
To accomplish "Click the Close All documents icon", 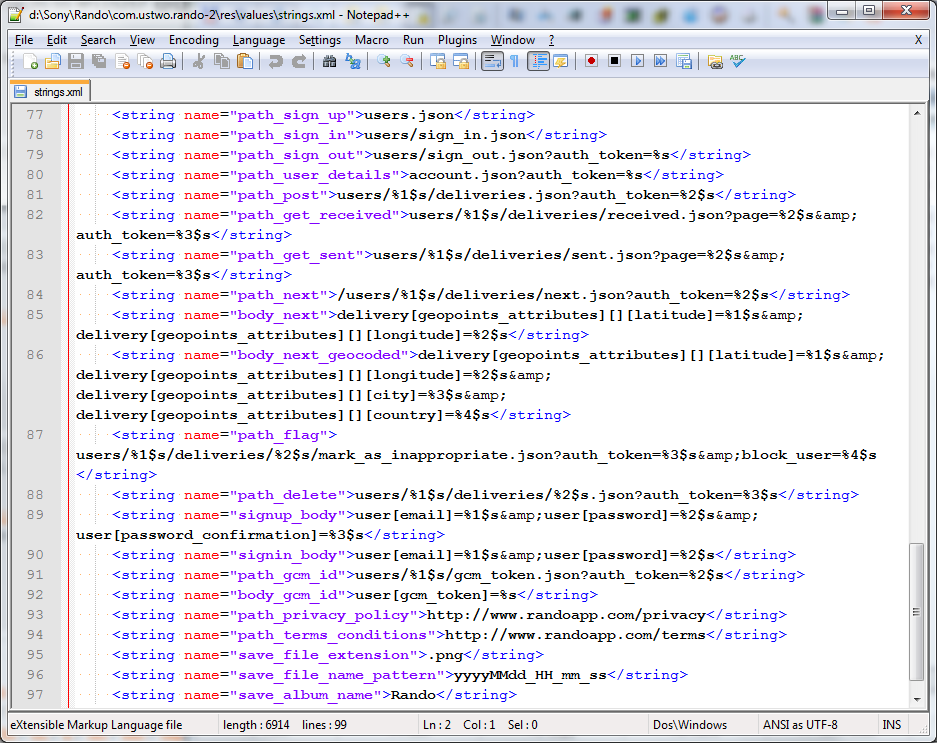I will click(145, 61).
